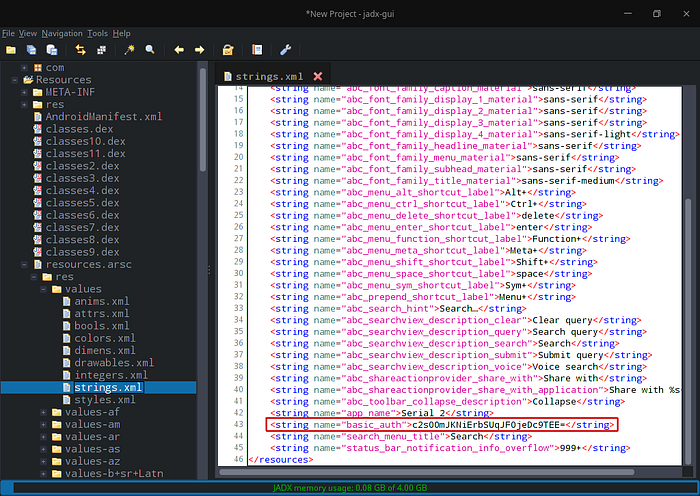This screenshot has height=496, width=700.
Task: Close the strings.xml tab
Action: pos(318,76)
